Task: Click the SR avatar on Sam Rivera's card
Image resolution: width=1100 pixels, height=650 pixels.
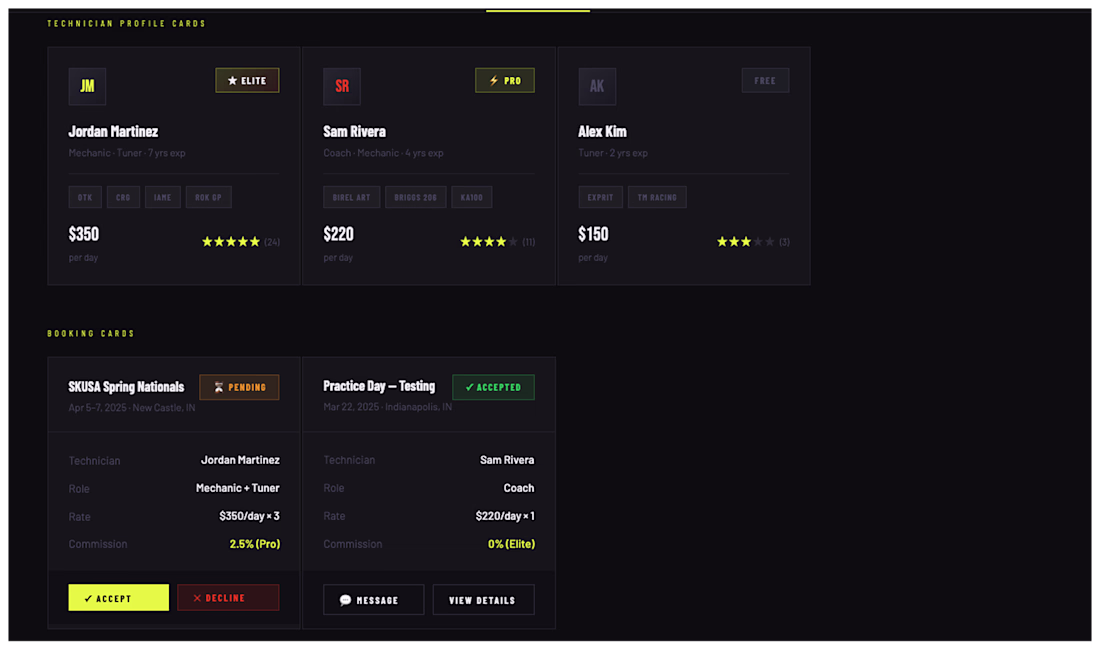Action: (x=342, y=86)
